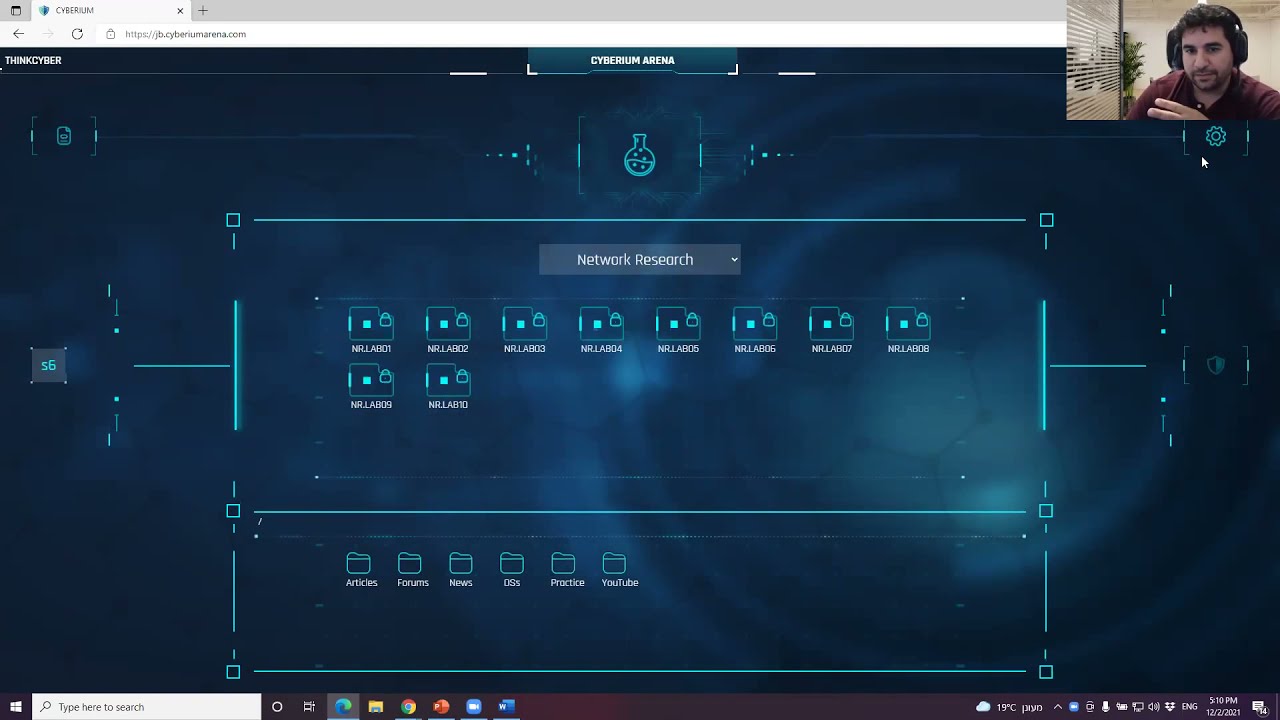Open the NR.LAB02 locked lab folder
1280x720 pixels.
448,330
